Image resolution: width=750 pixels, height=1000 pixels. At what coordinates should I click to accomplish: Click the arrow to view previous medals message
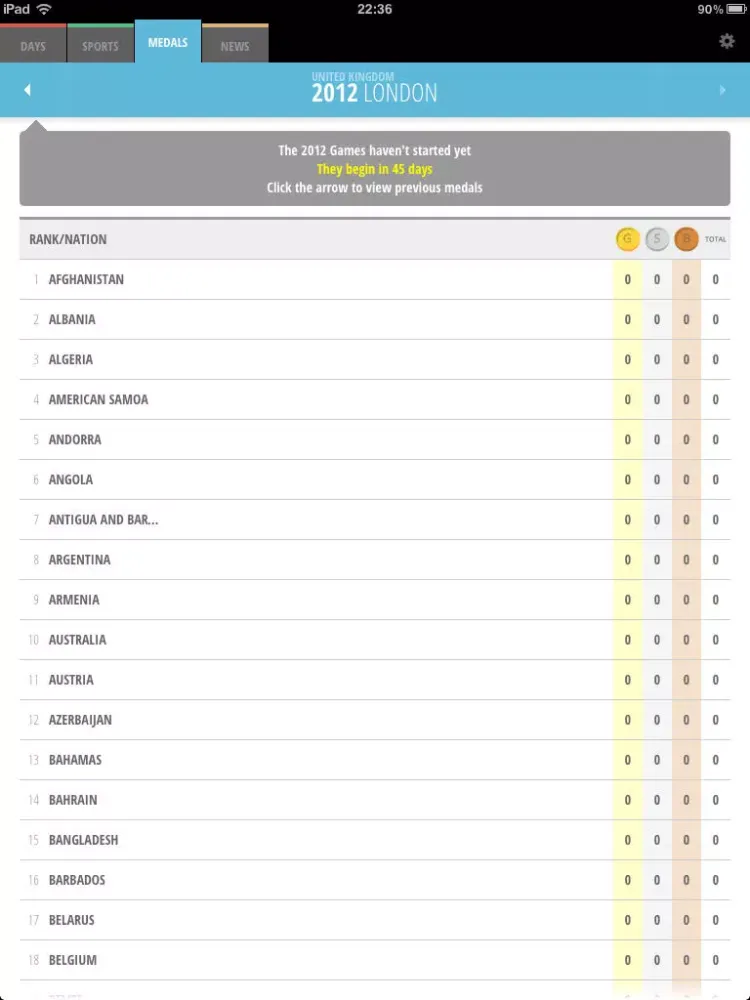point(375,188)
